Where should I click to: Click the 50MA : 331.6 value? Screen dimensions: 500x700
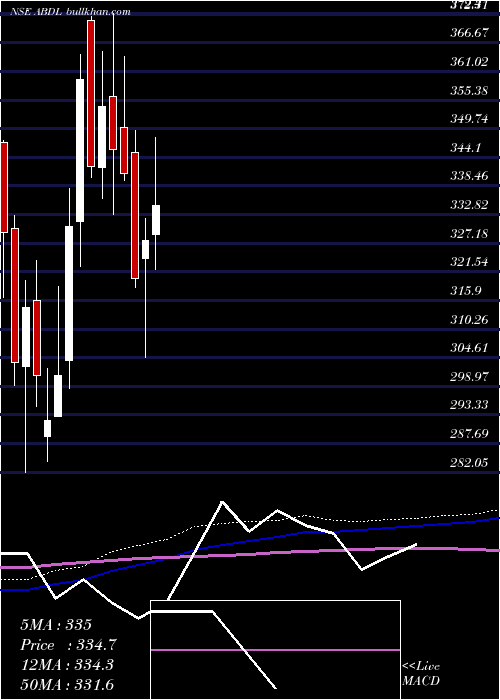pyautogui.click(x=67, y=684)
